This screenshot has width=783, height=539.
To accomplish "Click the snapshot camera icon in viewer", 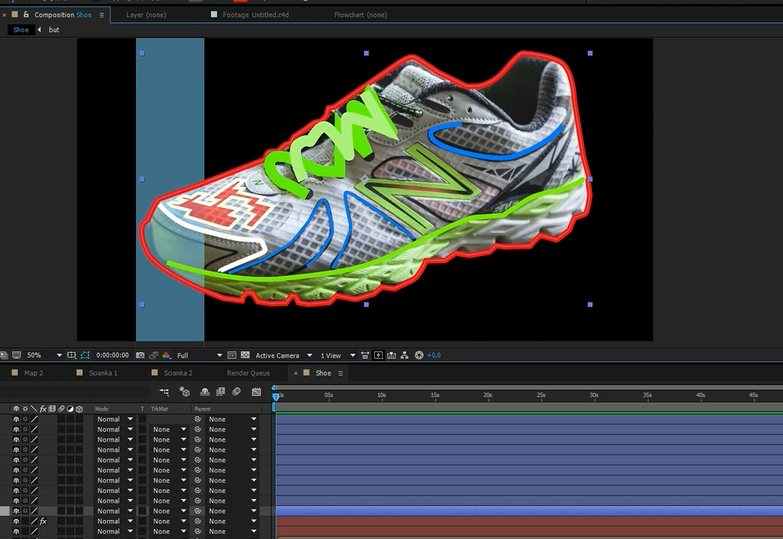I will point(139,355).
